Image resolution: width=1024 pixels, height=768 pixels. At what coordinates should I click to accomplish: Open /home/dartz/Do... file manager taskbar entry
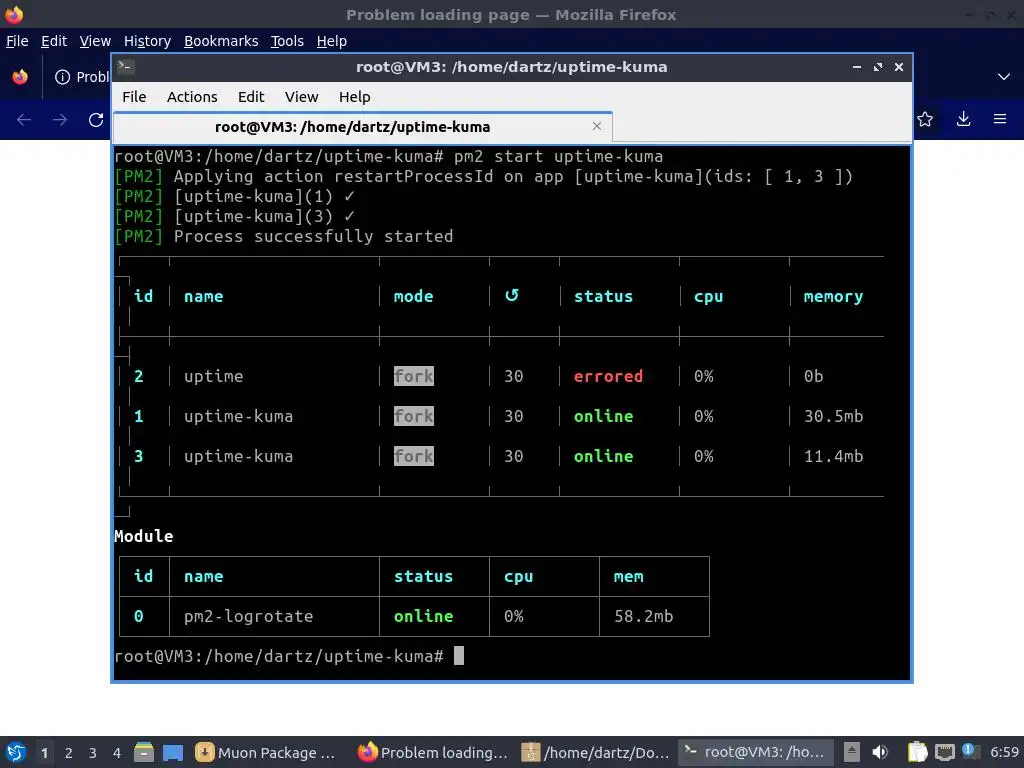[x=596, y=752]
